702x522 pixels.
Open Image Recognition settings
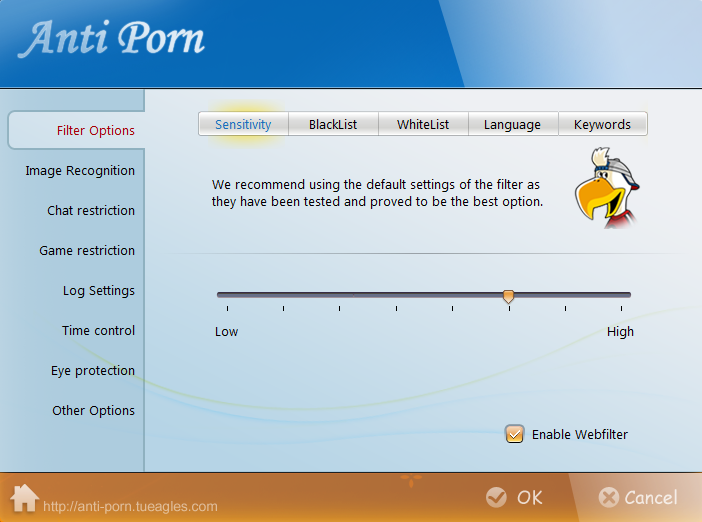[x=80, y=171]
